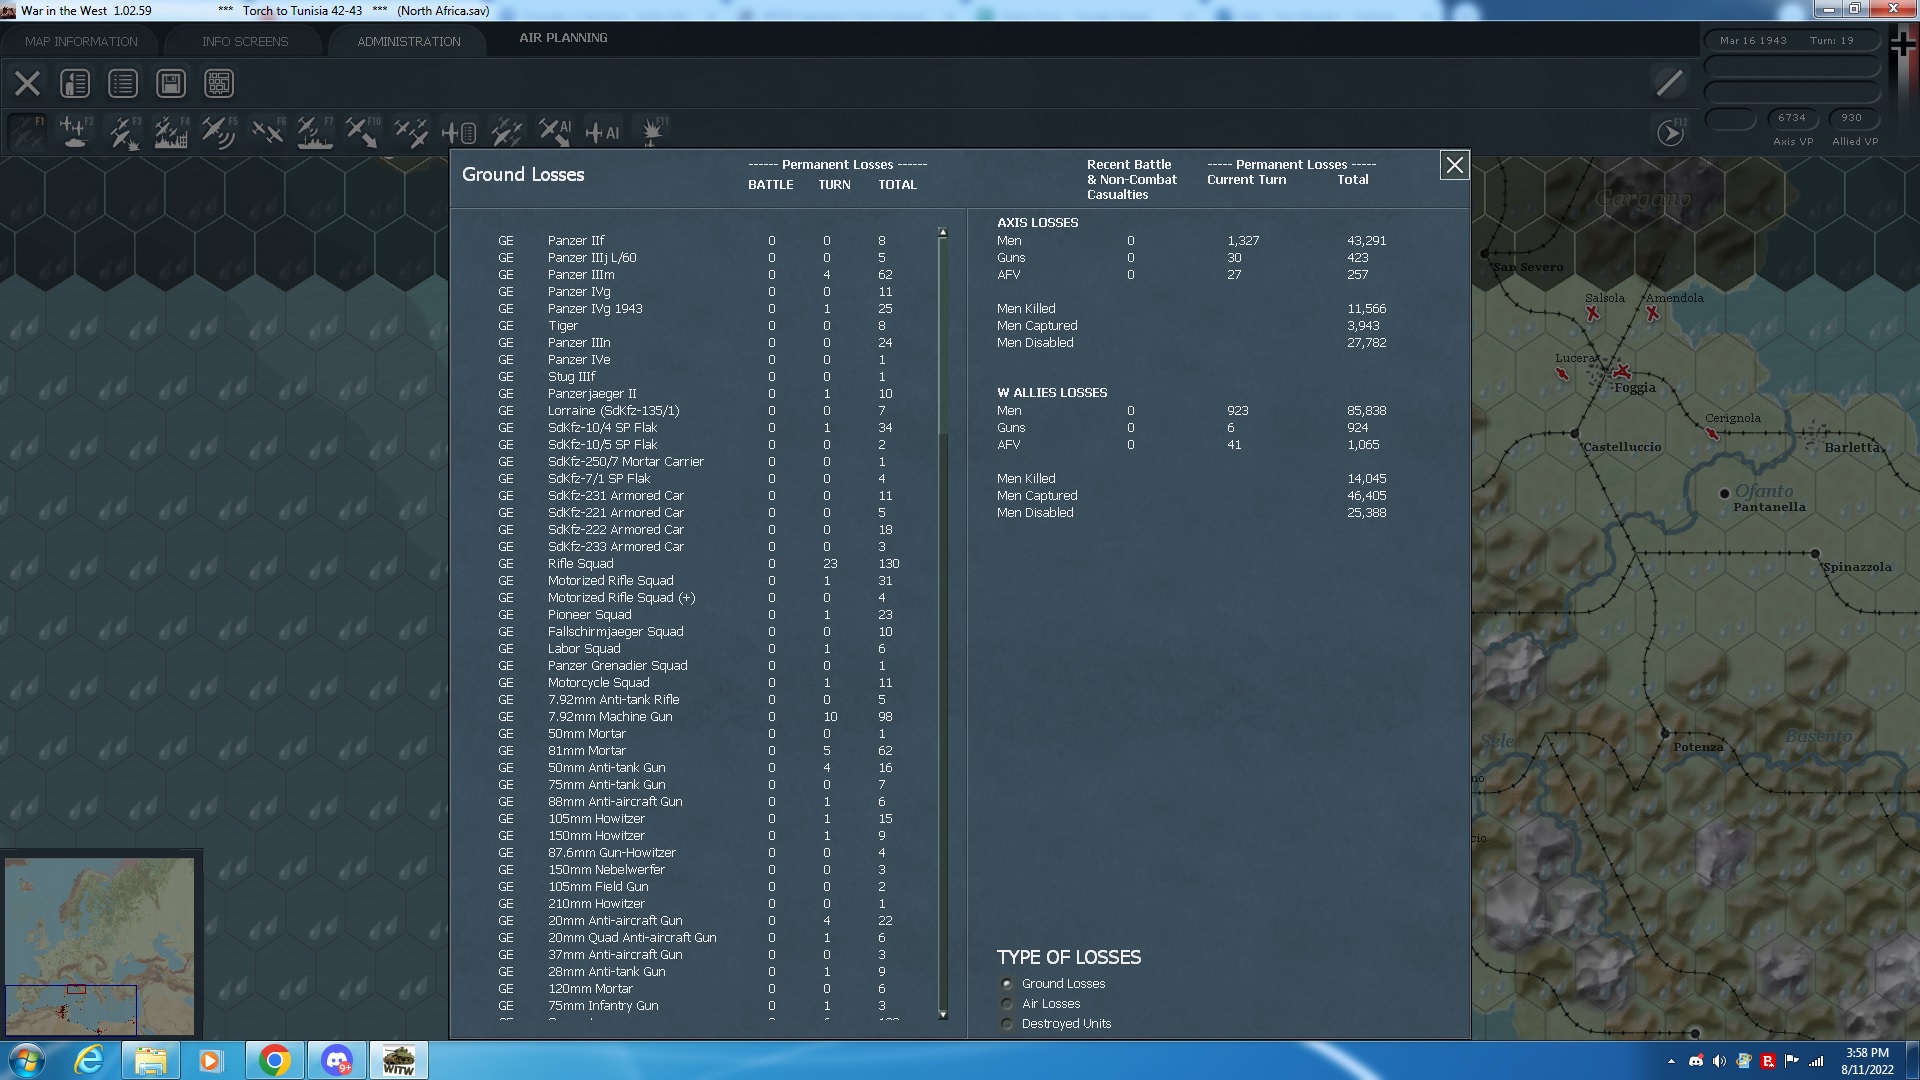Select the F7 naval patrol mission icon

pos(313,131)
